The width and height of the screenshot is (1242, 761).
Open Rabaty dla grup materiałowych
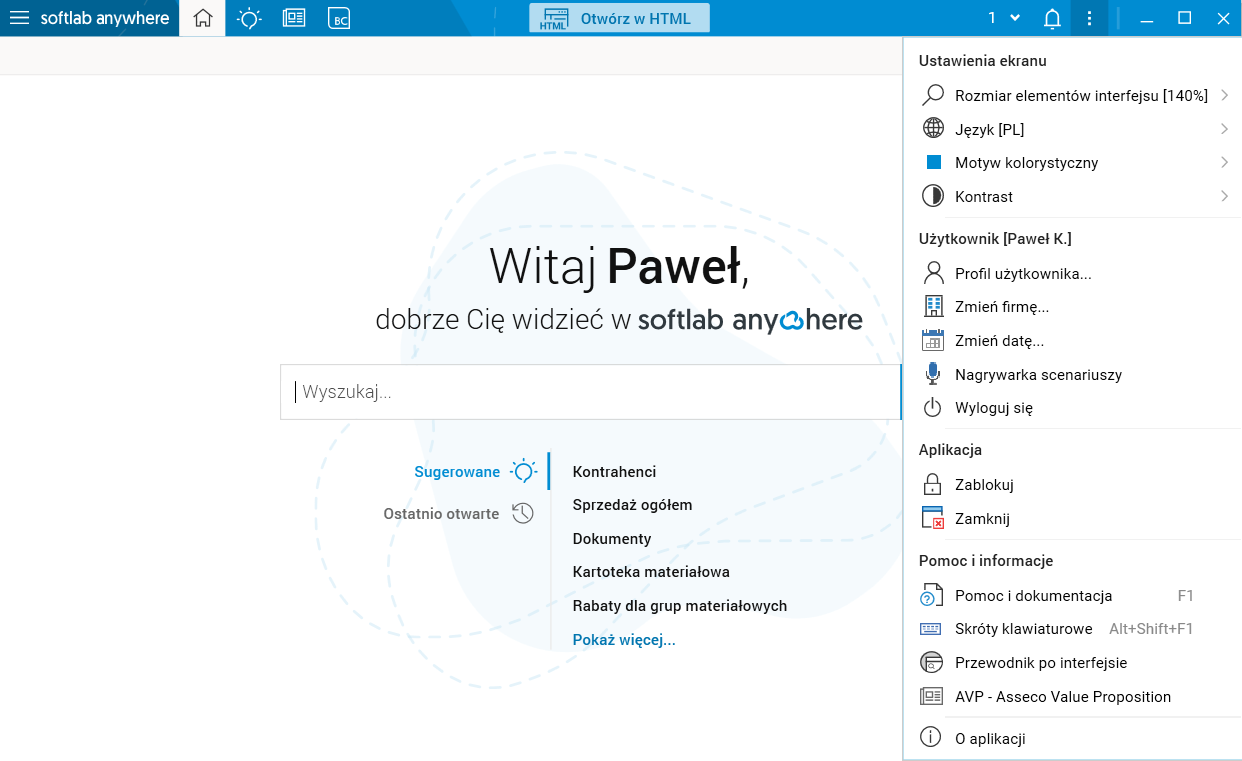680,606
